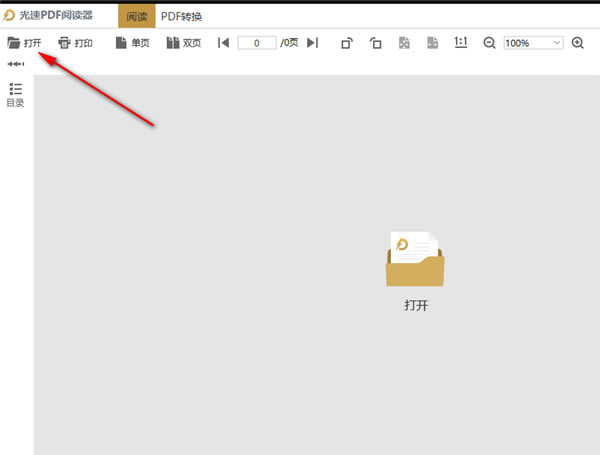Click the 打开 open file toolbar button
600x455 pixels.
click(24, 43)
